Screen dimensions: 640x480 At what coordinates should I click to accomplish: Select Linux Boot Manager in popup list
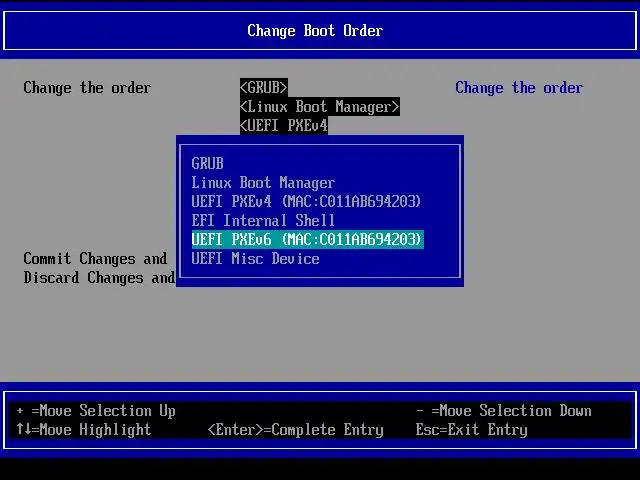click(263, 182)
